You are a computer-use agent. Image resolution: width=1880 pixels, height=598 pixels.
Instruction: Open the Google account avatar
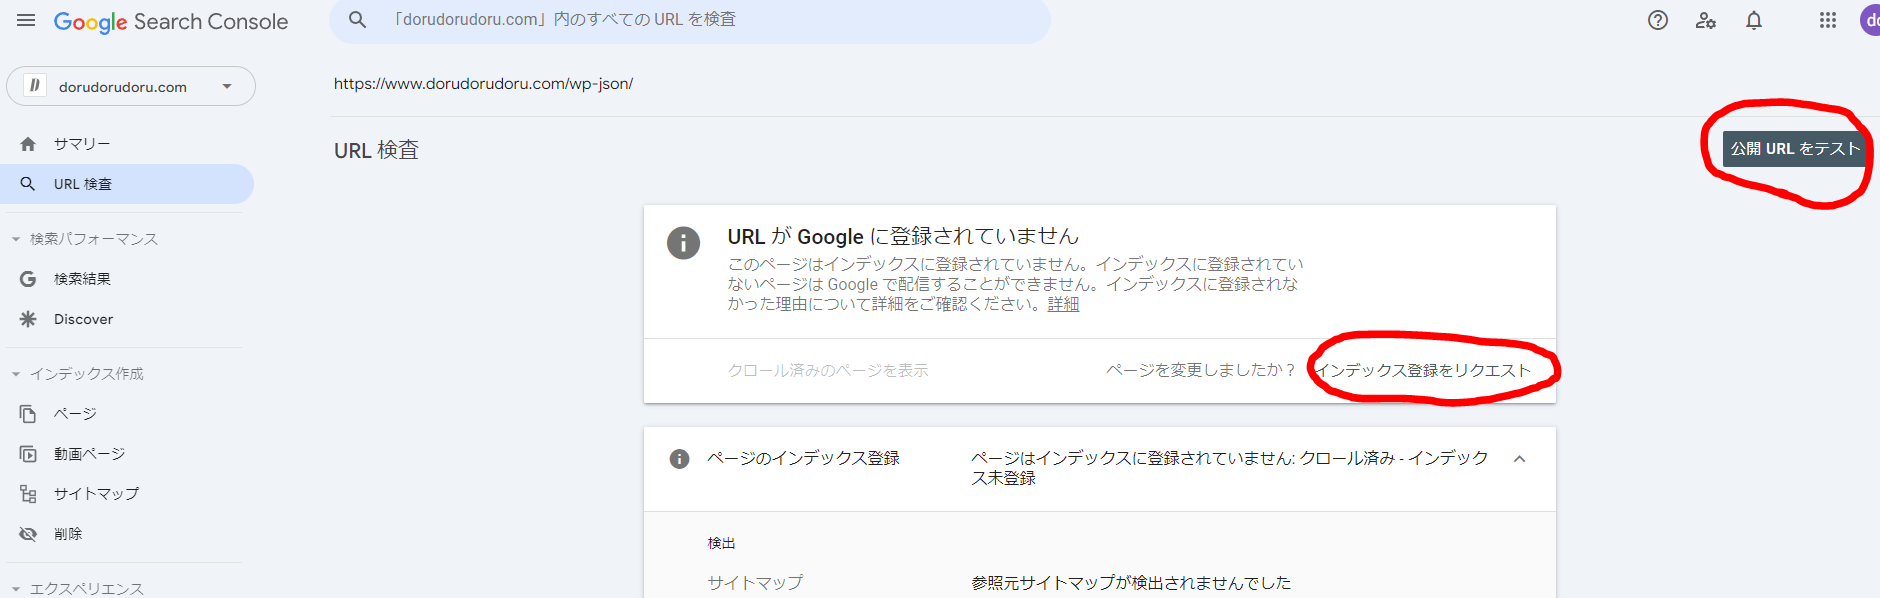click(x=1870, y=21)
